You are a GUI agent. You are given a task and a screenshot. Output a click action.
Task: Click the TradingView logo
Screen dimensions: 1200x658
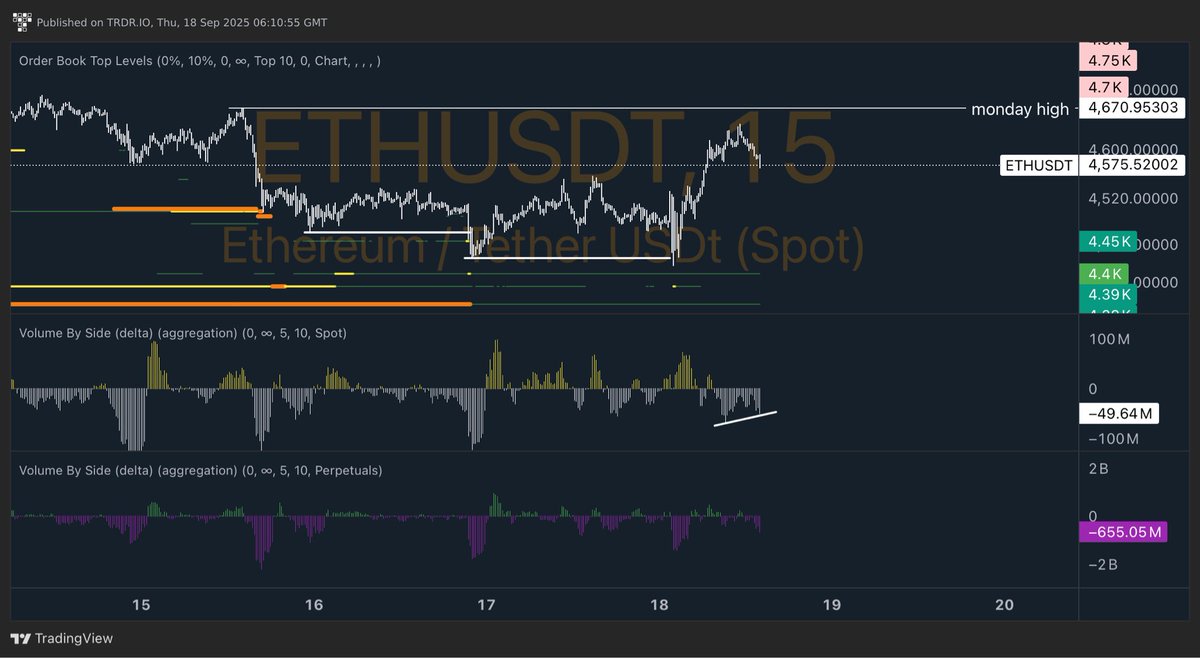(62, 638)
